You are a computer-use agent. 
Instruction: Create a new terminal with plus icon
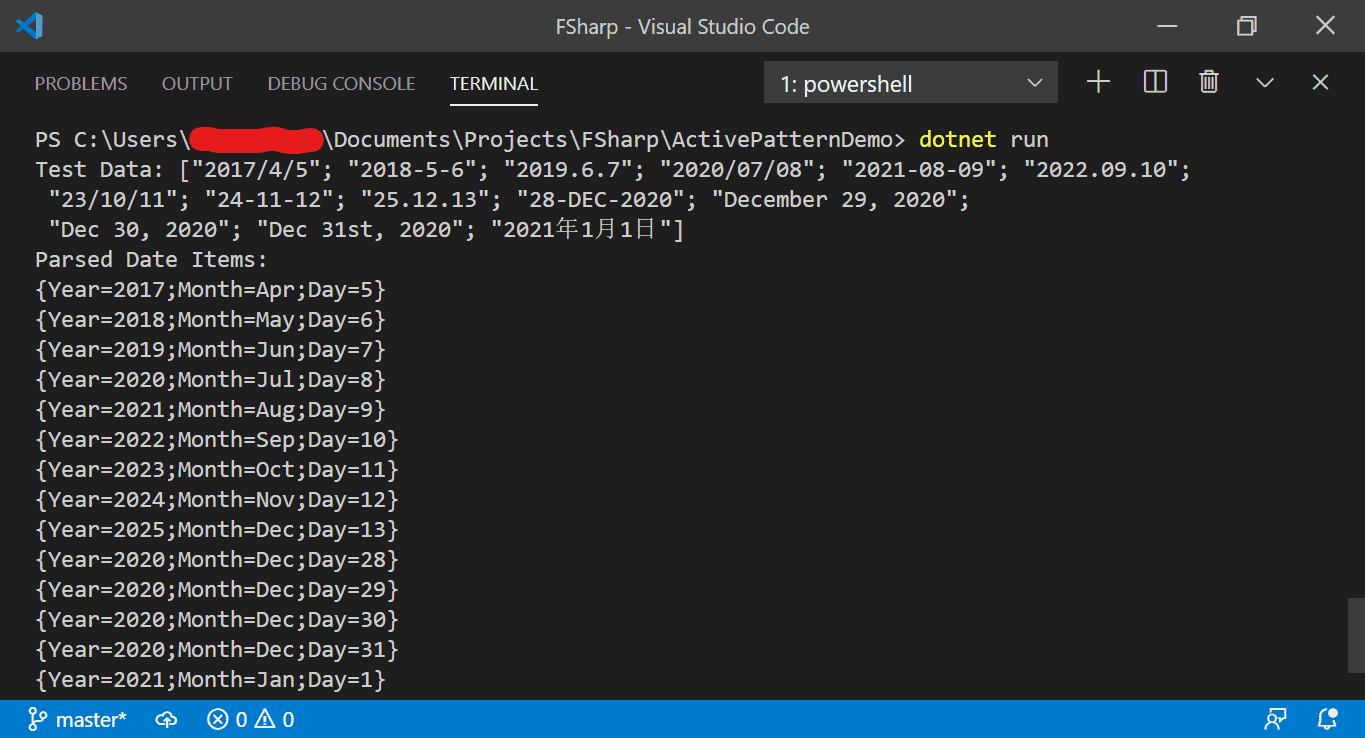(x=1098, y=83)
